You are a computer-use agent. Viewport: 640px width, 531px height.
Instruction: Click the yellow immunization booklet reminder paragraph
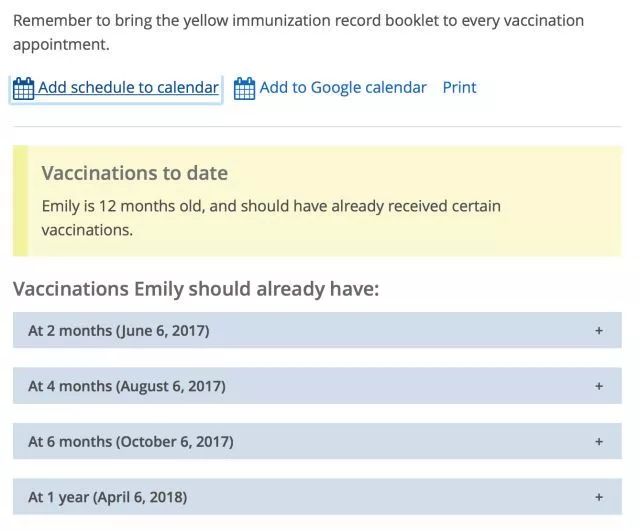point(298,32)
